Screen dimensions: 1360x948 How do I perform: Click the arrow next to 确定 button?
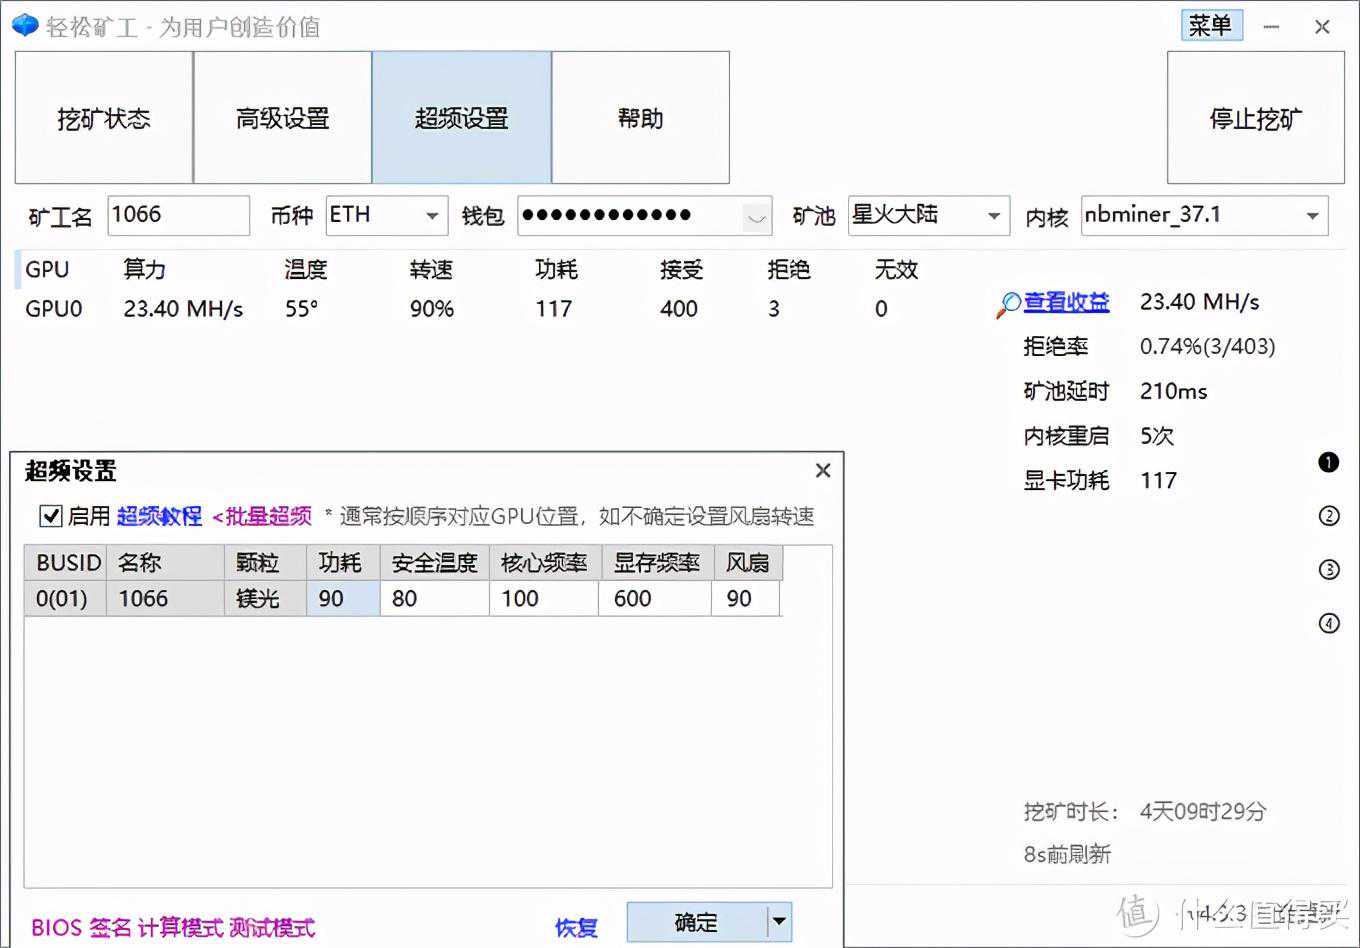[x=779, y=922]
